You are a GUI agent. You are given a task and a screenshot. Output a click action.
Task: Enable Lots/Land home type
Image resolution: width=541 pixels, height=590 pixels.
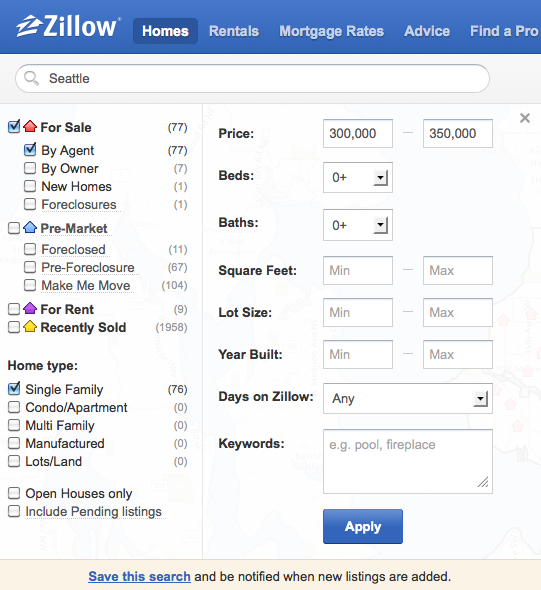click(14, 461)
